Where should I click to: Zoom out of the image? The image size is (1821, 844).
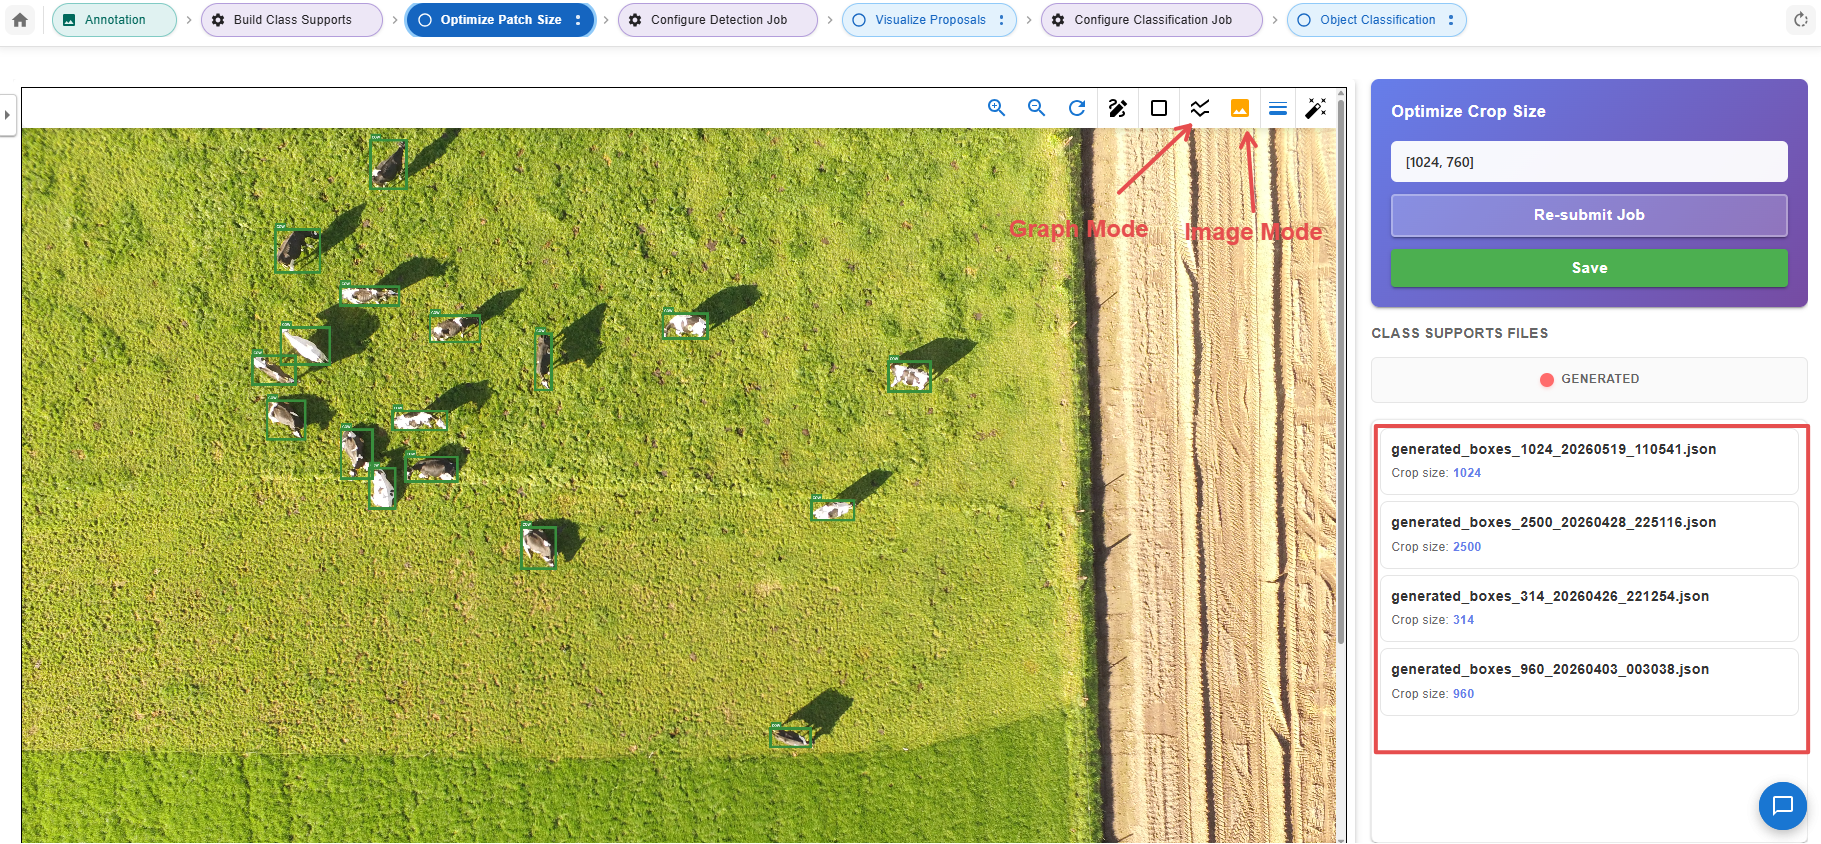tap(1037, 108)
